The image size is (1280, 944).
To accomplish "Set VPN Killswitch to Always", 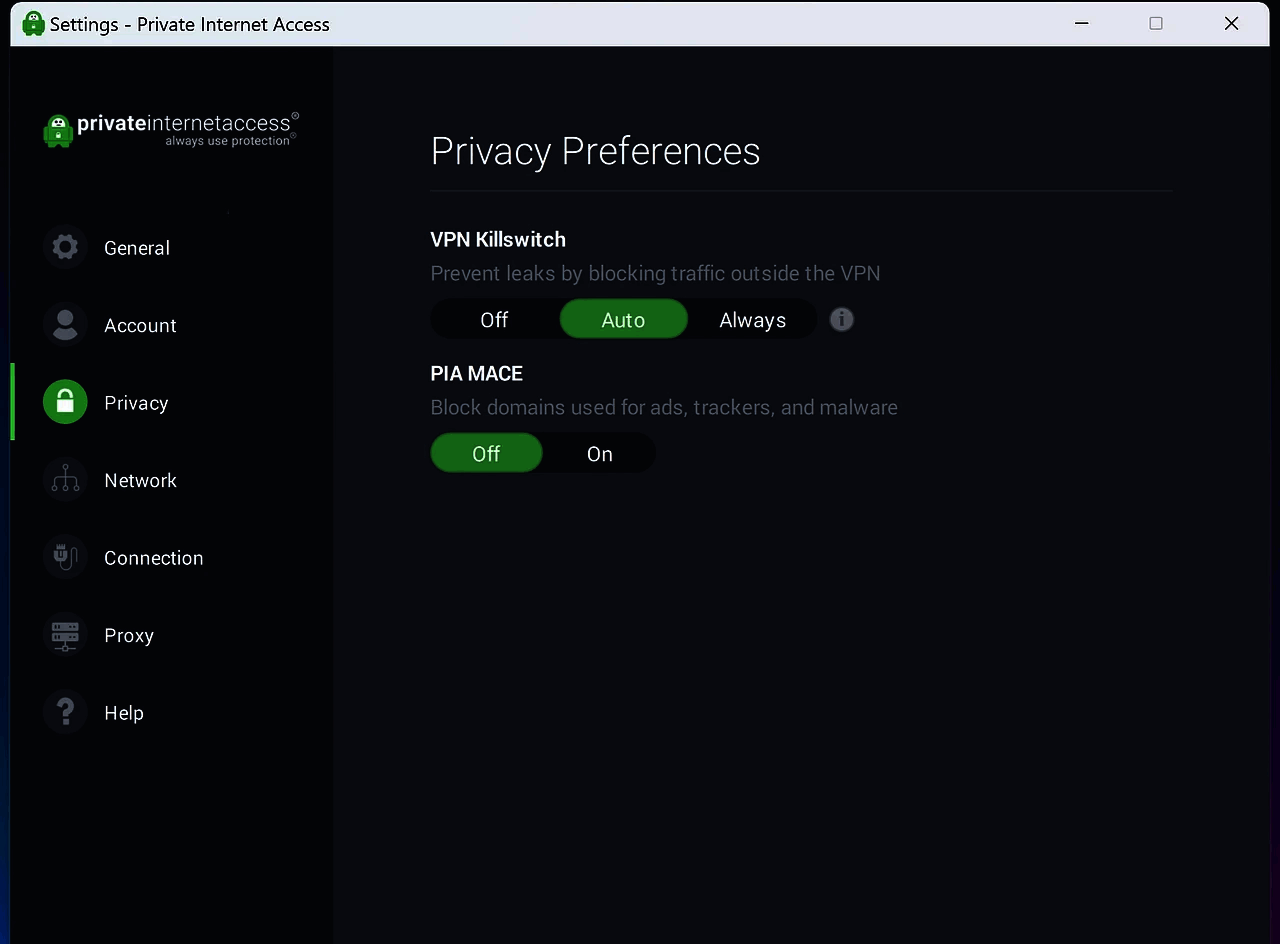I will coord(752,320).
